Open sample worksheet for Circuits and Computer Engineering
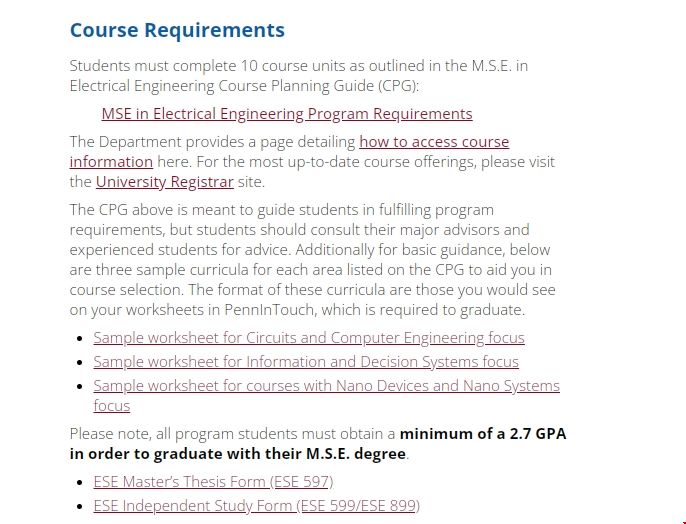Viewport: 686px width, 524px height. click(308, 338)
